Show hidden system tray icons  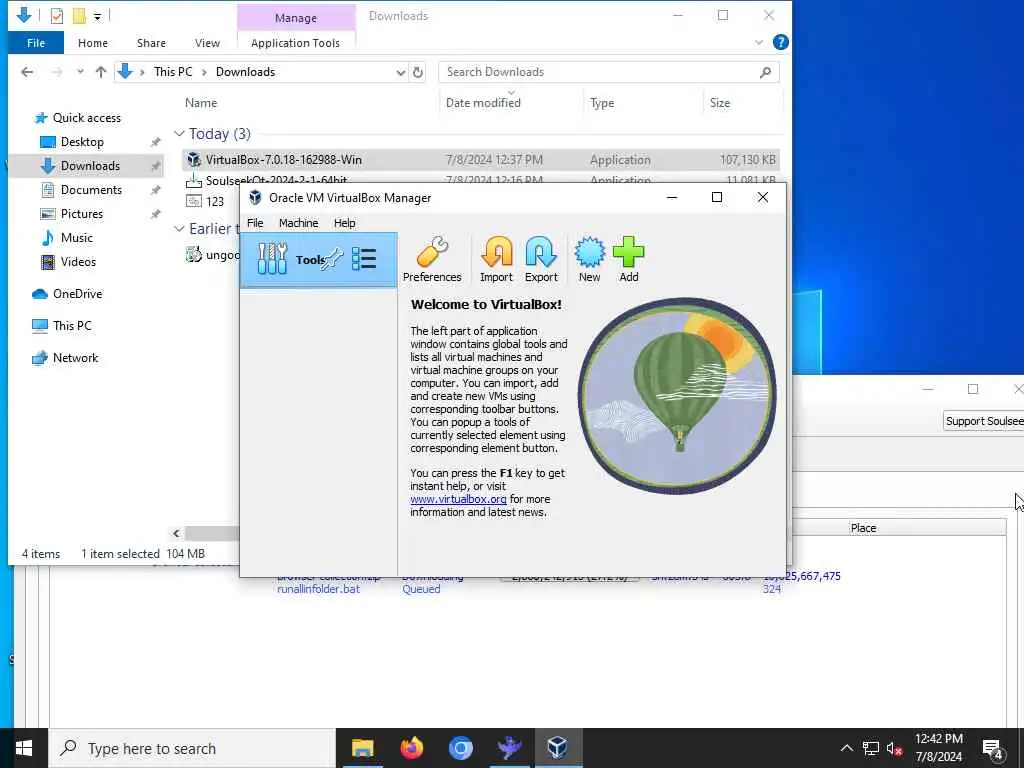[846, 748]
